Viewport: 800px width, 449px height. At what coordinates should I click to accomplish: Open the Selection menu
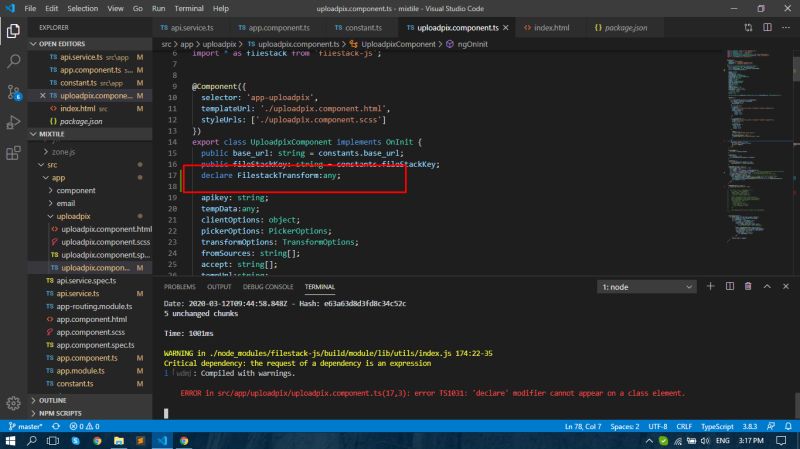click(x=83, y=9)
